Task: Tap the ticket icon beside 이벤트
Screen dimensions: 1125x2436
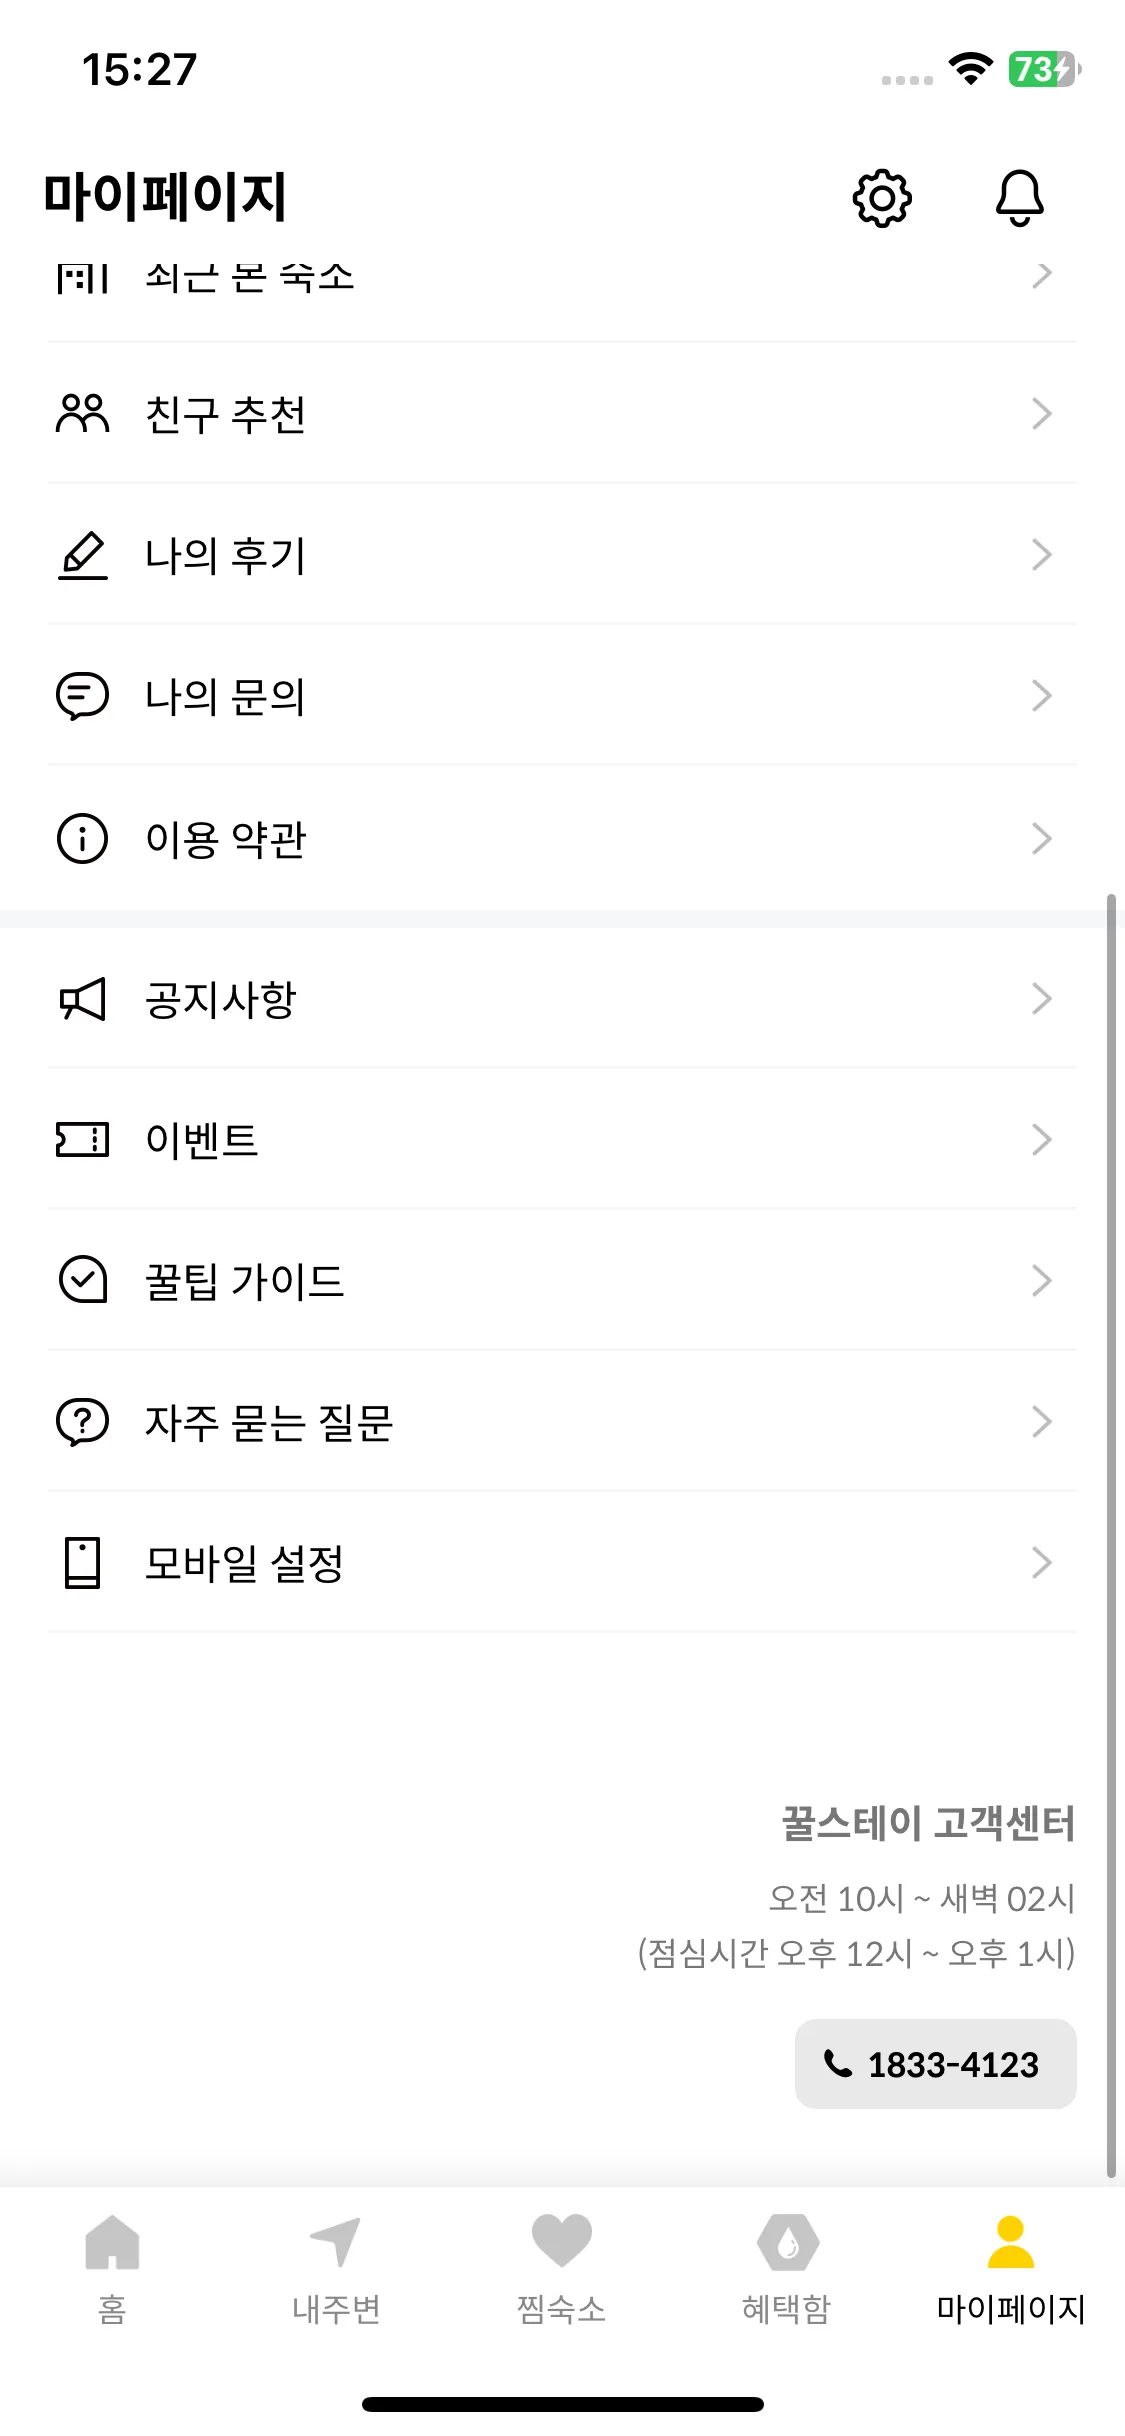Action: 82,1139
